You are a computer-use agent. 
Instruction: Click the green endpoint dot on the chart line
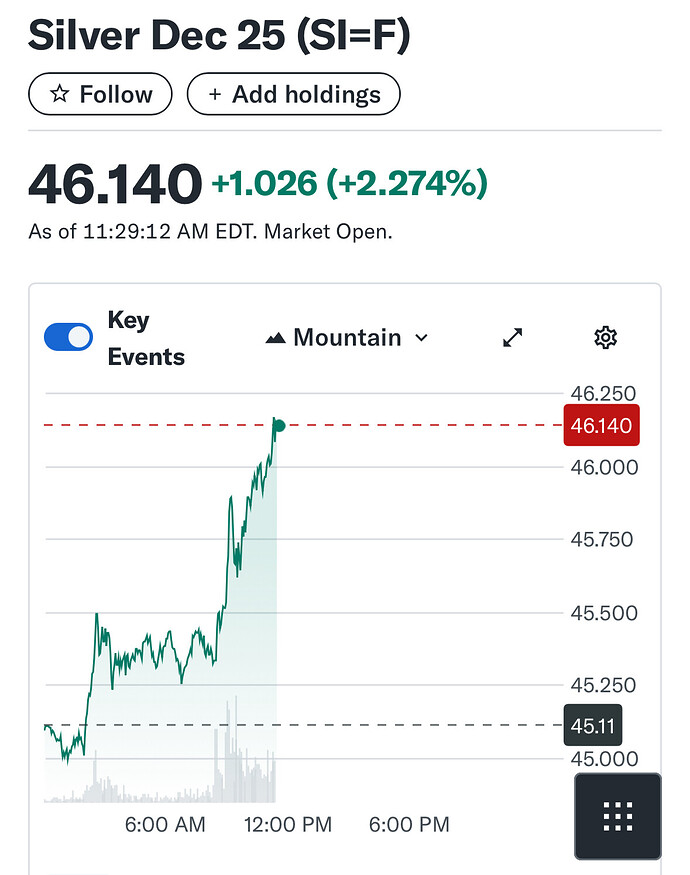click(279, 426)
